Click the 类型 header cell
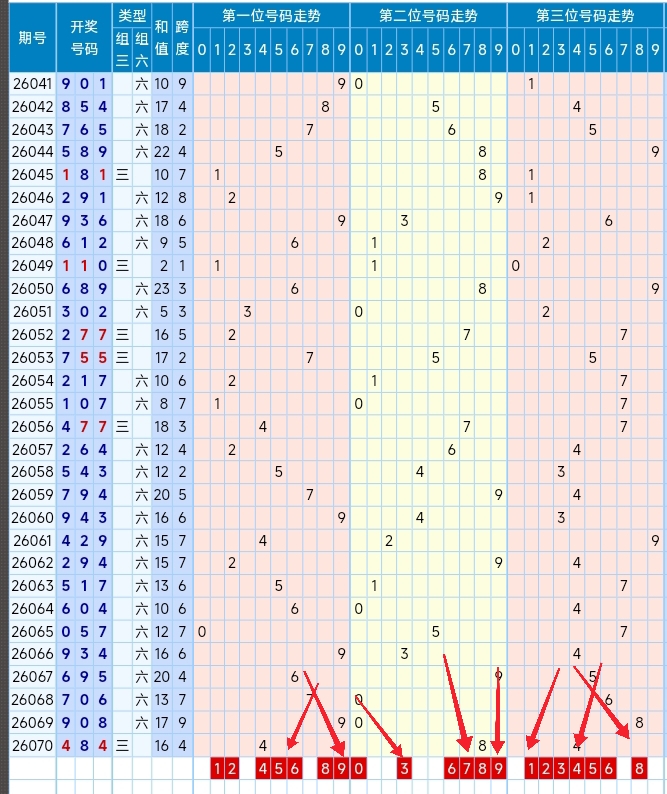 (132, 16)
